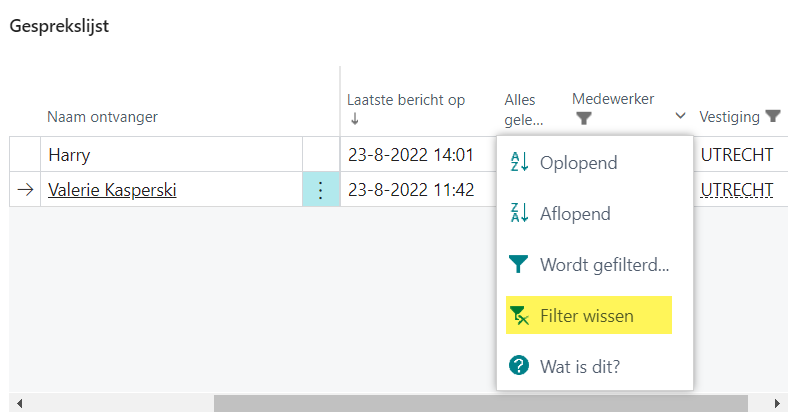Click the Vestiging column filter icon
Viewport: 789px width, 412px height.
(x=772, y=117)
